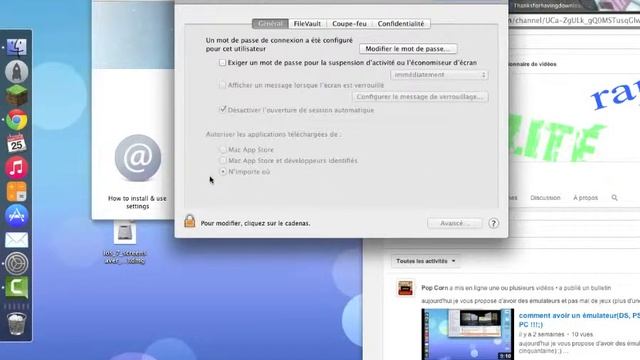Viewport: 640px width, 360px height.
Task: Open the 'À propos' channel tab
Action: (585, 198)
